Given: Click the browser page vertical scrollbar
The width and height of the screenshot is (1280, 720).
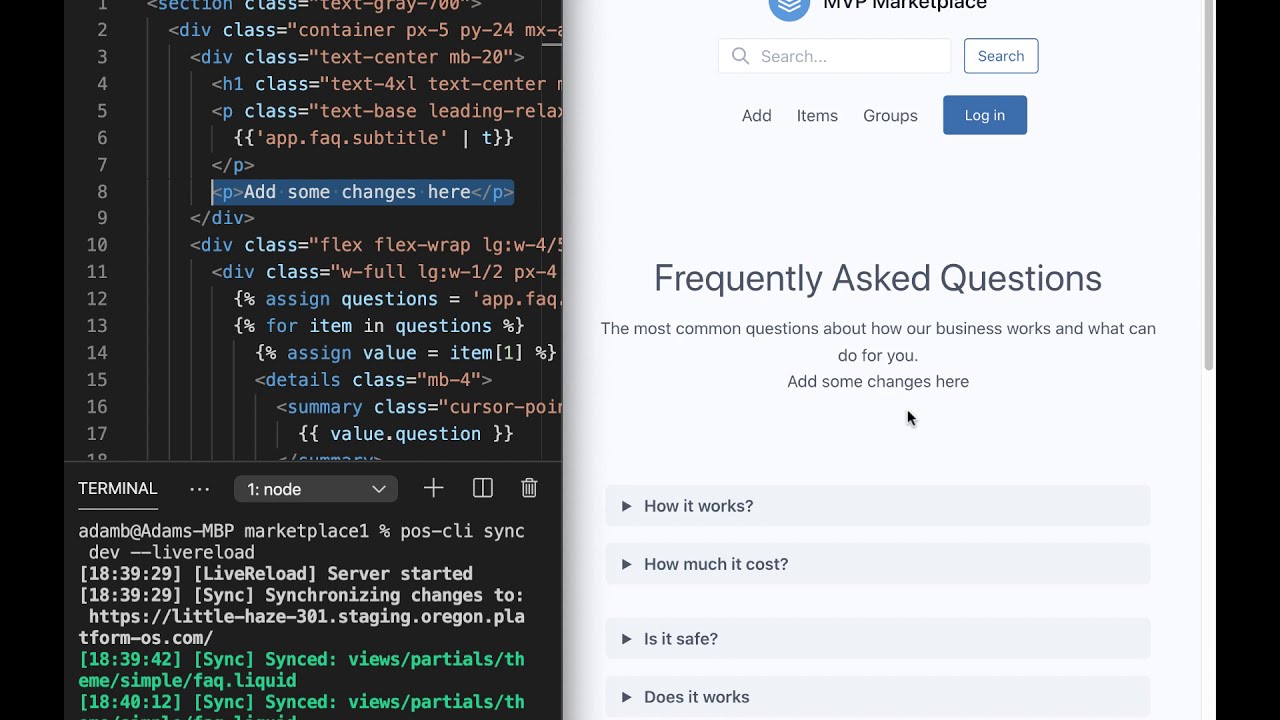Looking at the screenshot, I should point(1209,186).
